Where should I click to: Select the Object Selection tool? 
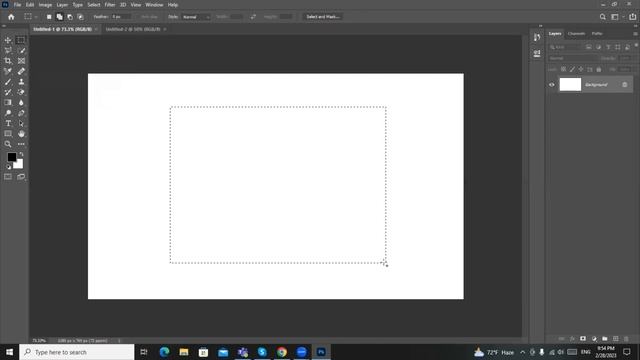coord(8,51)
